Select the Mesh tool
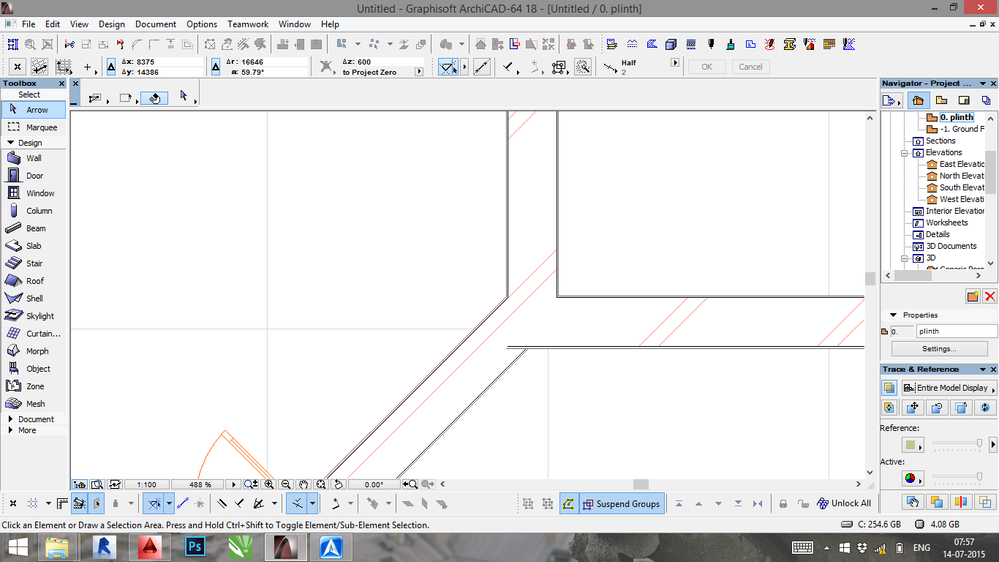This screenshot has width=999, height=562. coord(35,404)
